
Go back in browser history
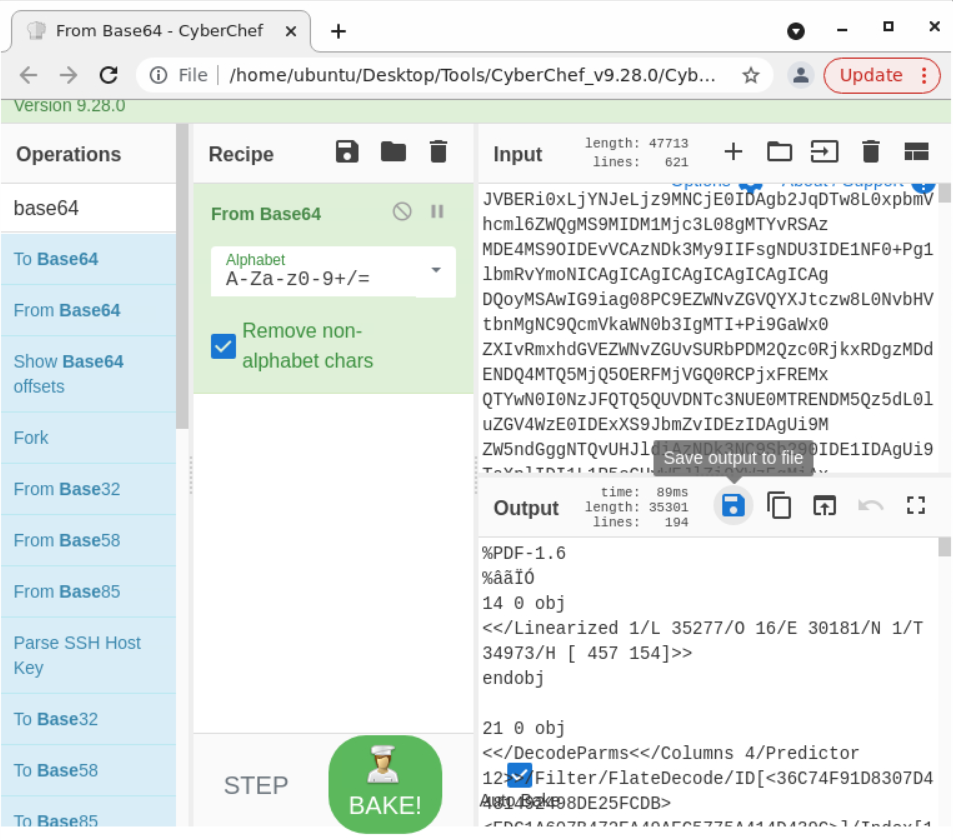29,75
